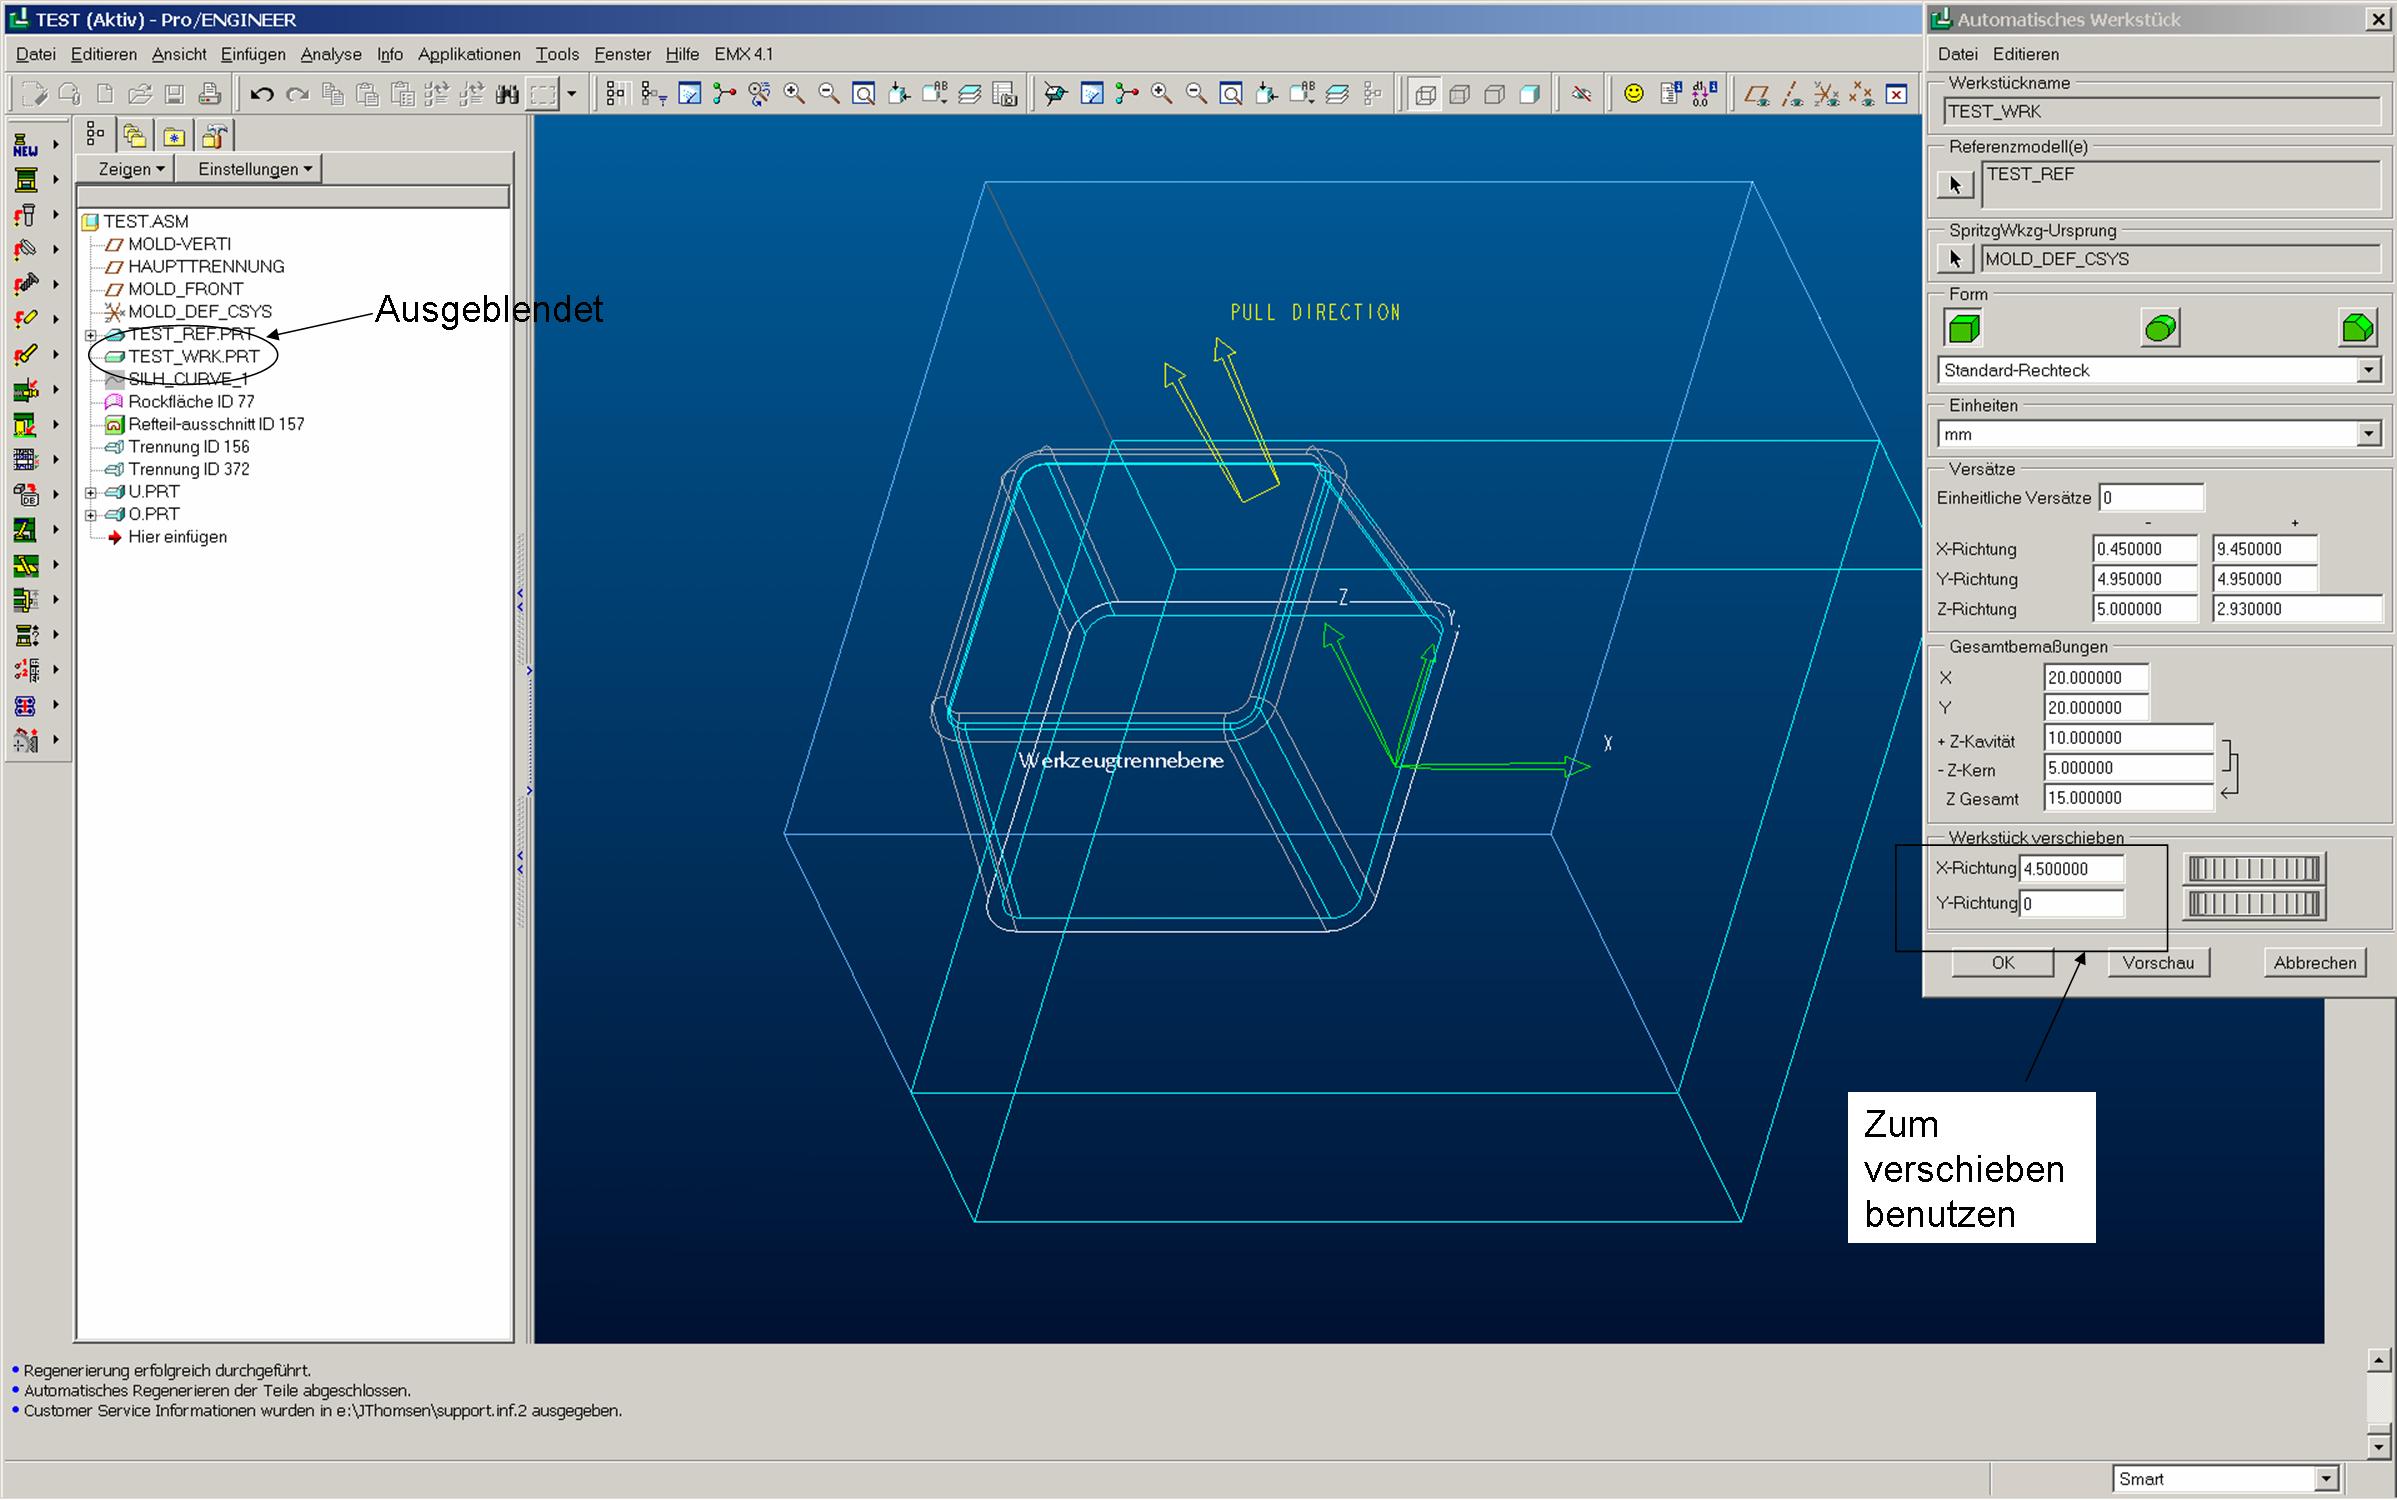Open the folder browser navigator tab

(x=134, y=136)
